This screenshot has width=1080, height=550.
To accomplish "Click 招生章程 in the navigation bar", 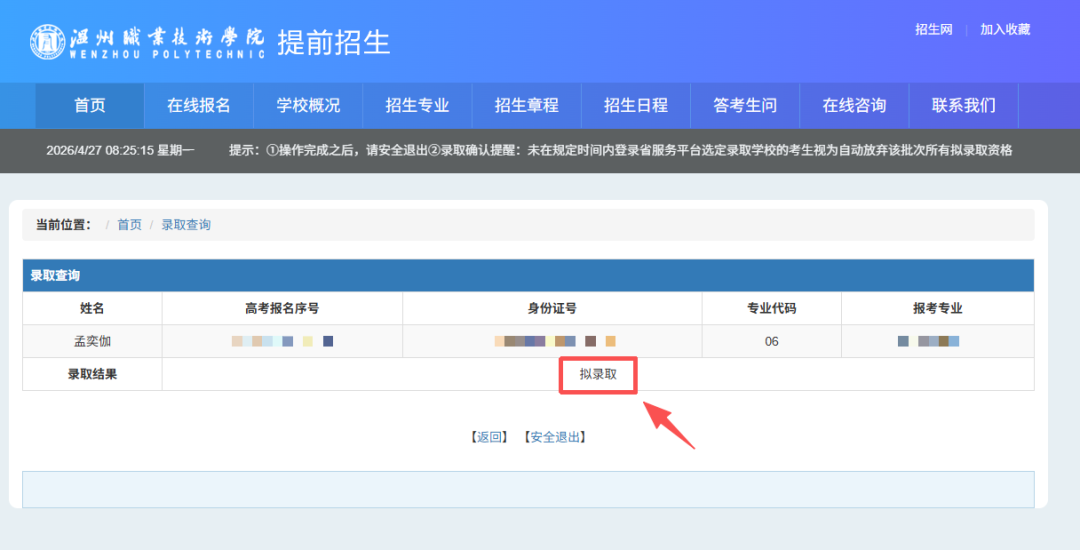I will (526, 105).
